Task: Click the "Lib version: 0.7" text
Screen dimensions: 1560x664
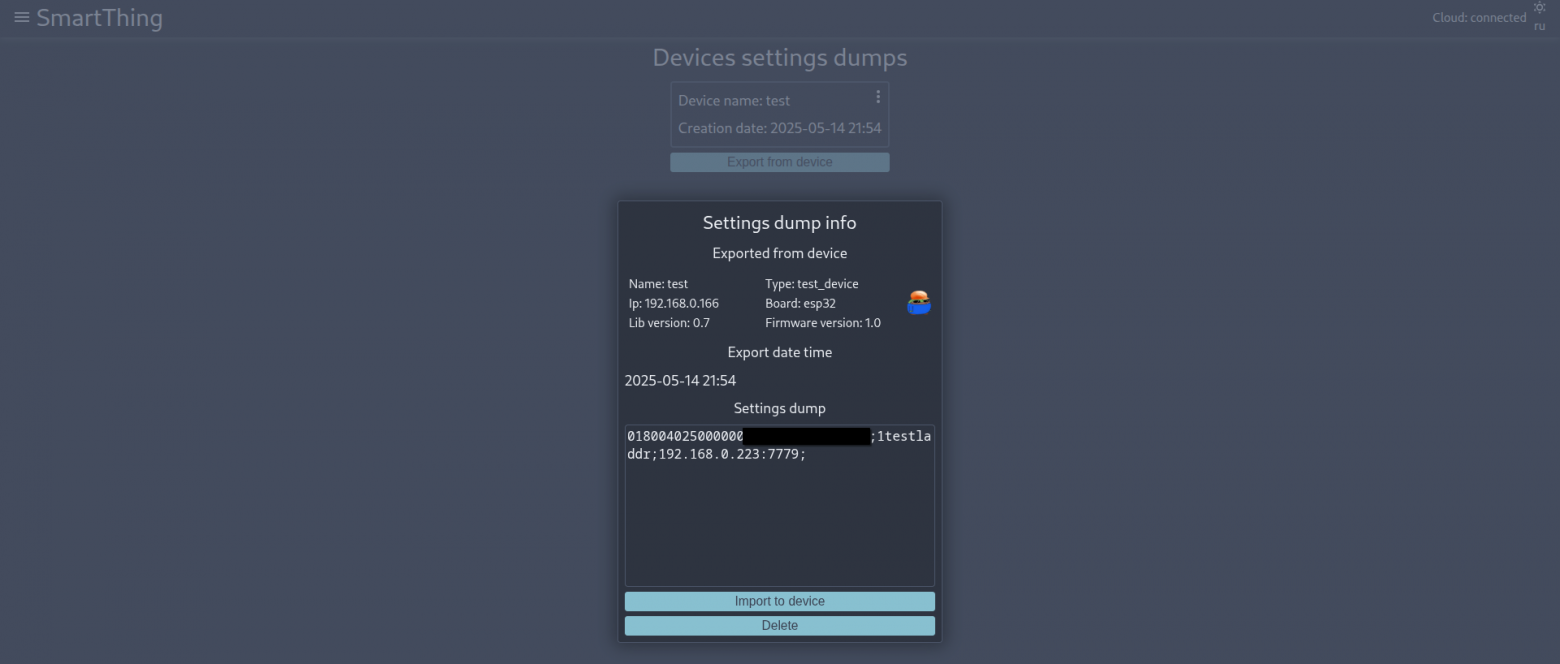Action: coord(669,323)
